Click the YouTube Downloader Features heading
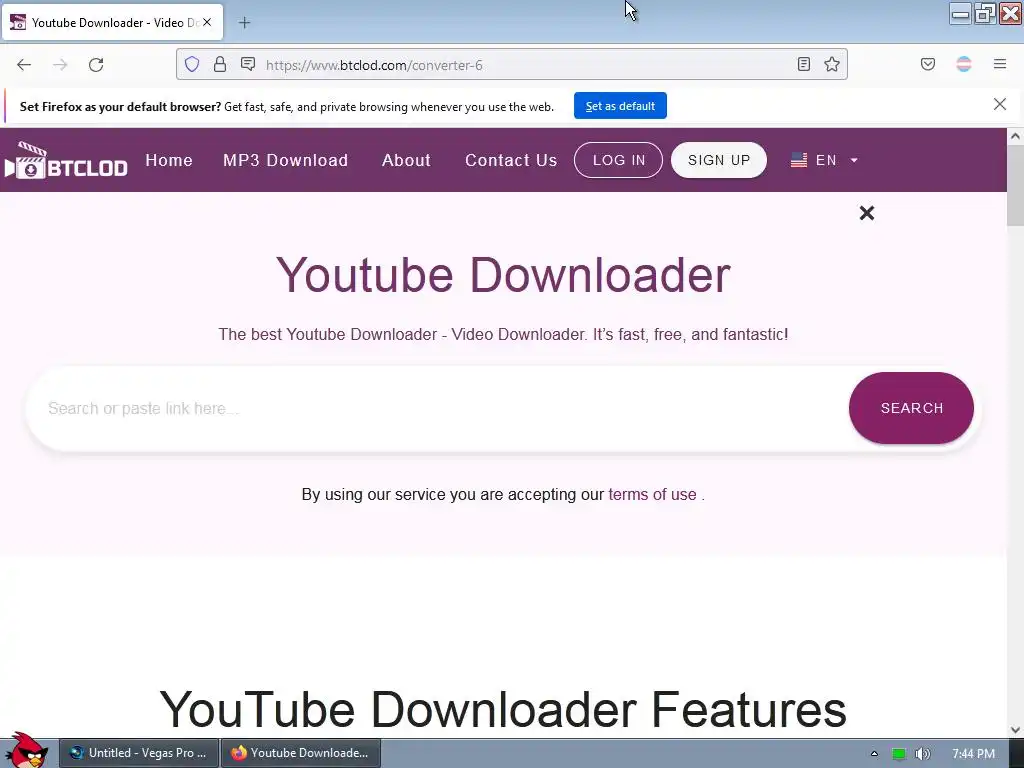1024x768 pixels. [x=503, y=709]
